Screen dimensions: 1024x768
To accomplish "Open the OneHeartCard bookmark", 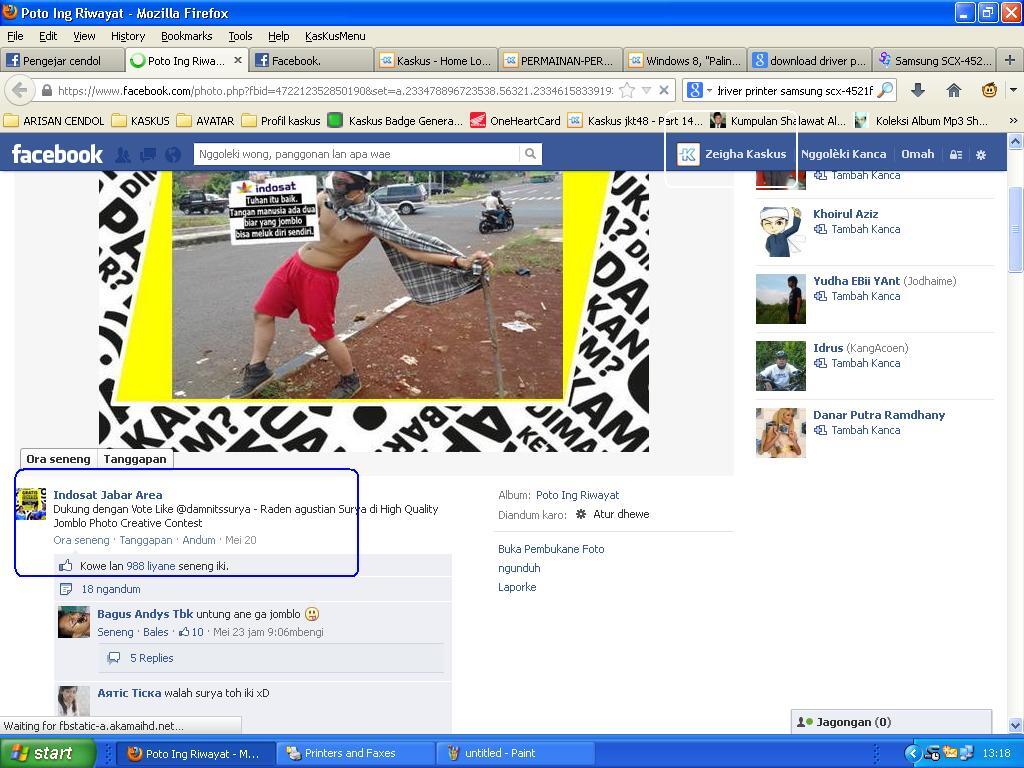I will click(516, 121).
